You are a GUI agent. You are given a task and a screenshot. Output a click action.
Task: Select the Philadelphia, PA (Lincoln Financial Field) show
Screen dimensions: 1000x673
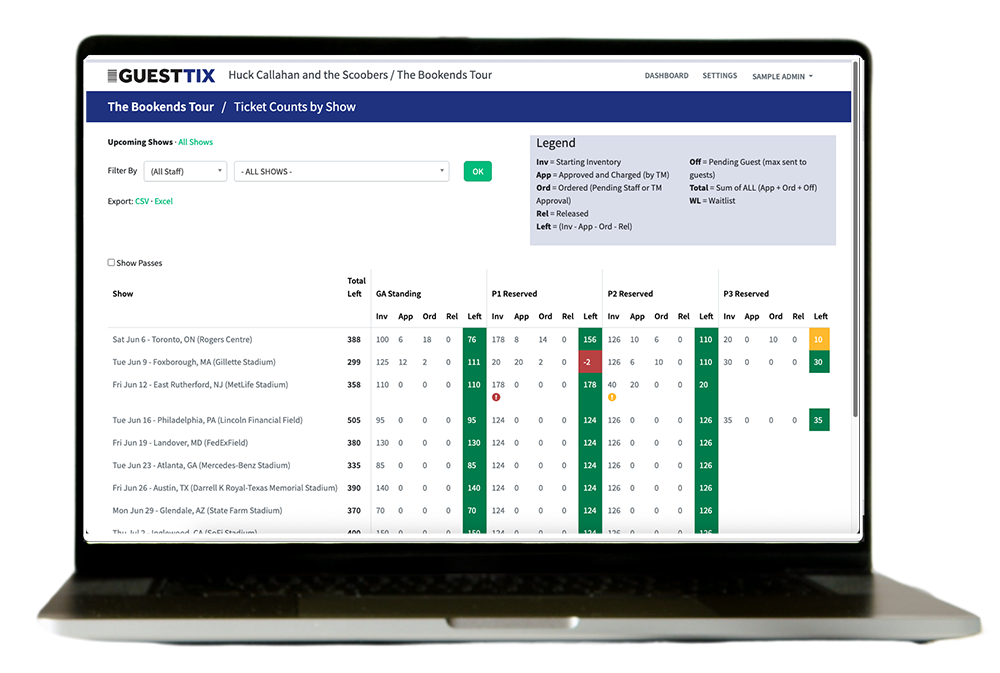pyautogui.click(x=207, y=420)
